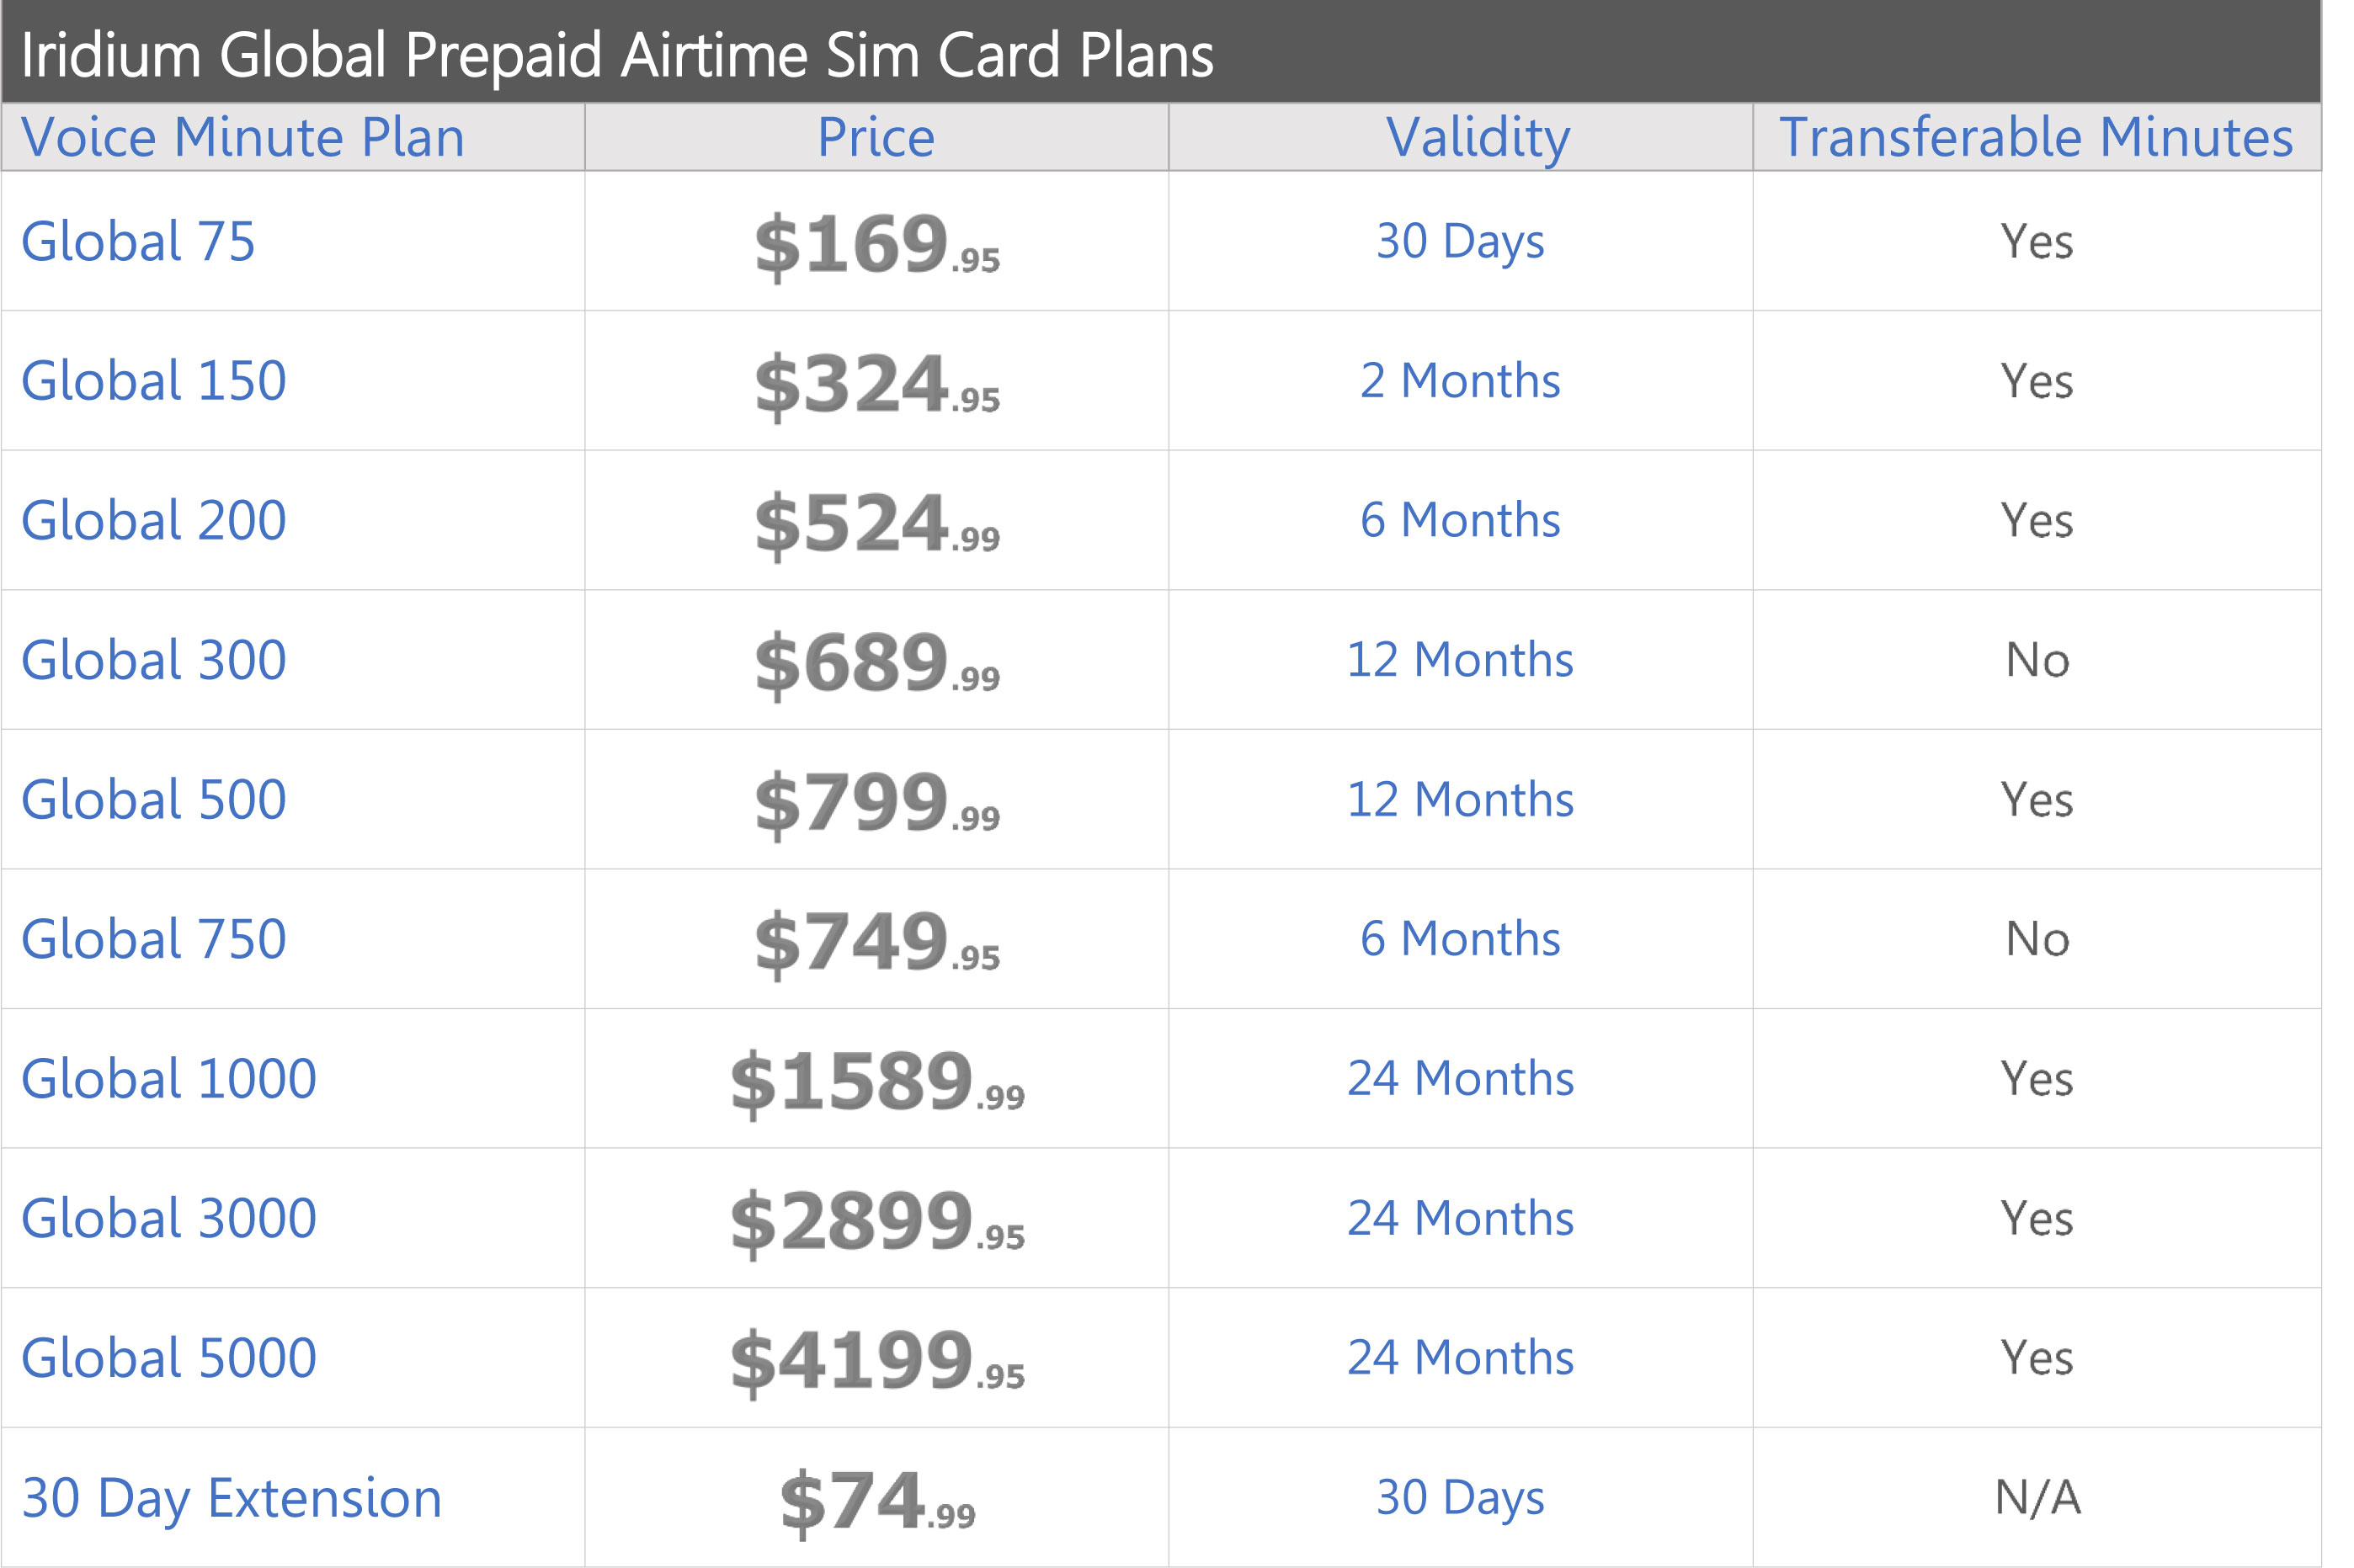Open the Global 300 plan link

[154, 660]
